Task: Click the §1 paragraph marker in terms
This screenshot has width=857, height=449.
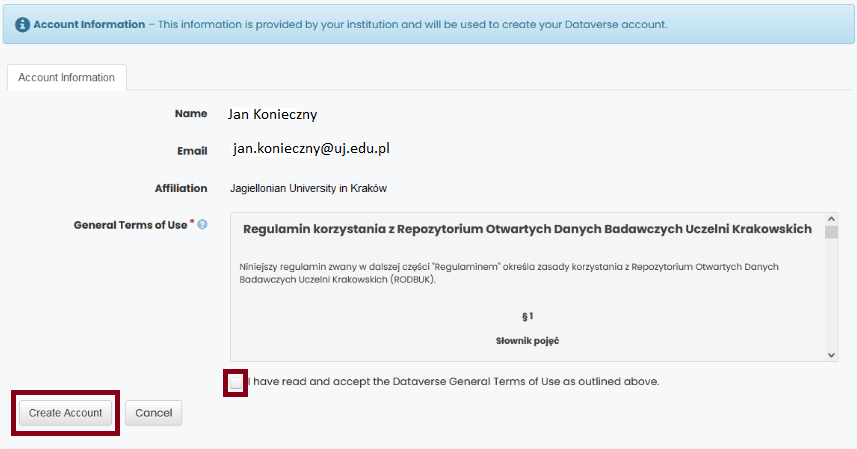Action: click(x=527, y=316)
